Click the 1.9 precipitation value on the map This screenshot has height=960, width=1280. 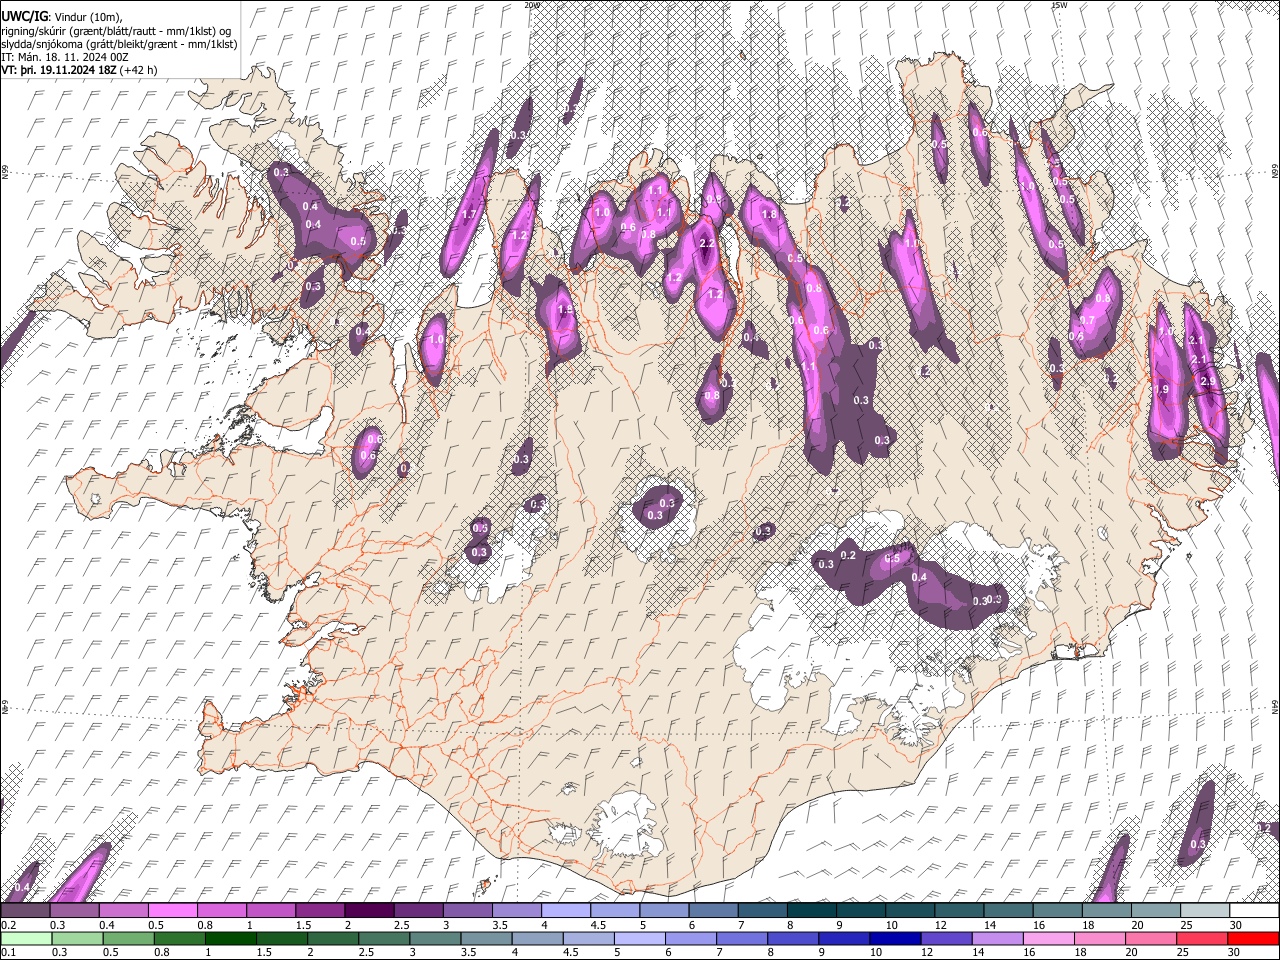coord(1161,389)
